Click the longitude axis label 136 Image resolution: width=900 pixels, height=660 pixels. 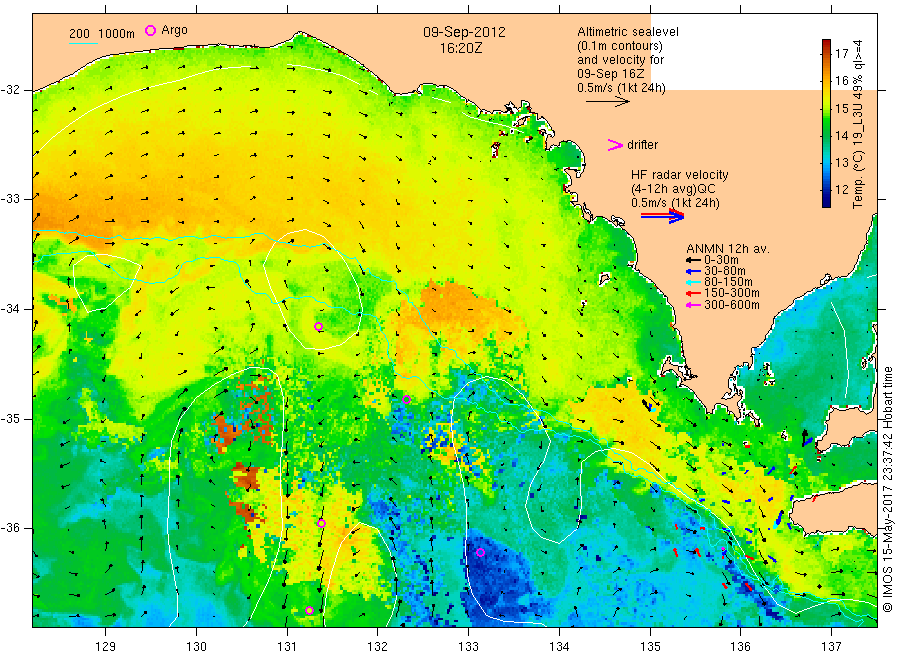[x=740, y=647]
